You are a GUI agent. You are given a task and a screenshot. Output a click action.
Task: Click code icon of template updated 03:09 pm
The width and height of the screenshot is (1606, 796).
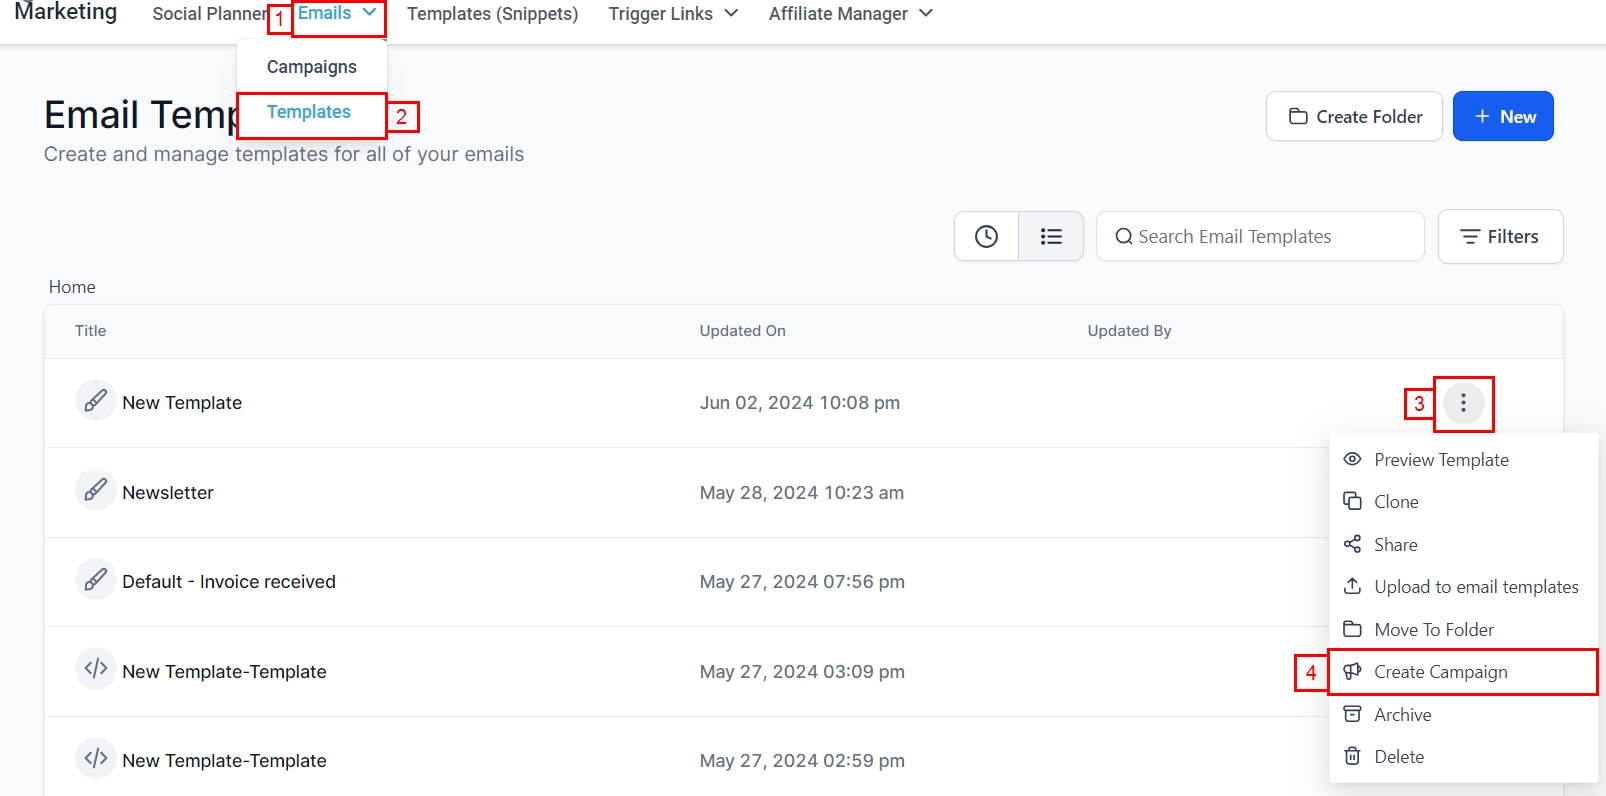[95, 669]
